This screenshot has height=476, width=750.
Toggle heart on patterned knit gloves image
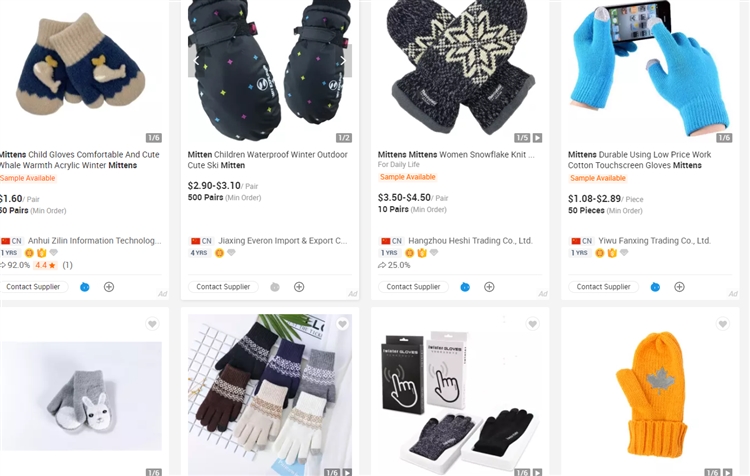(x=342, y=324)
